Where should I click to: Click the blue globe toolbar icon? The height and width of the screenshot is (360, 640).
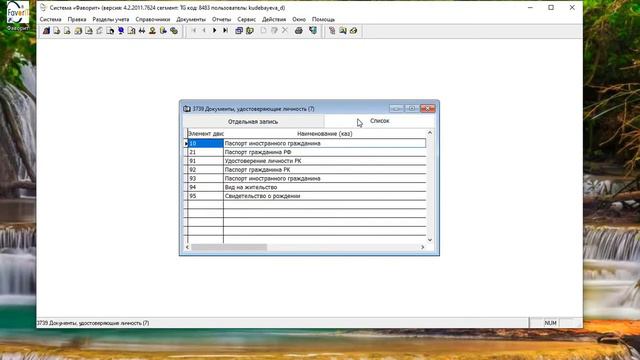coord(121,31)
